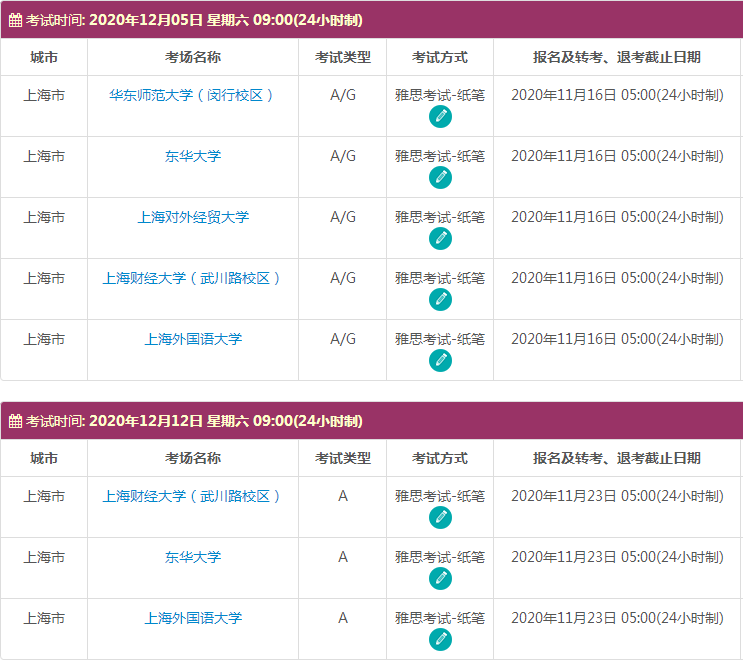The width and height of the screenshot is (743, 661).
Task: Click 考试时间 2020年12月12日 header text
Action: click(194, 421)
